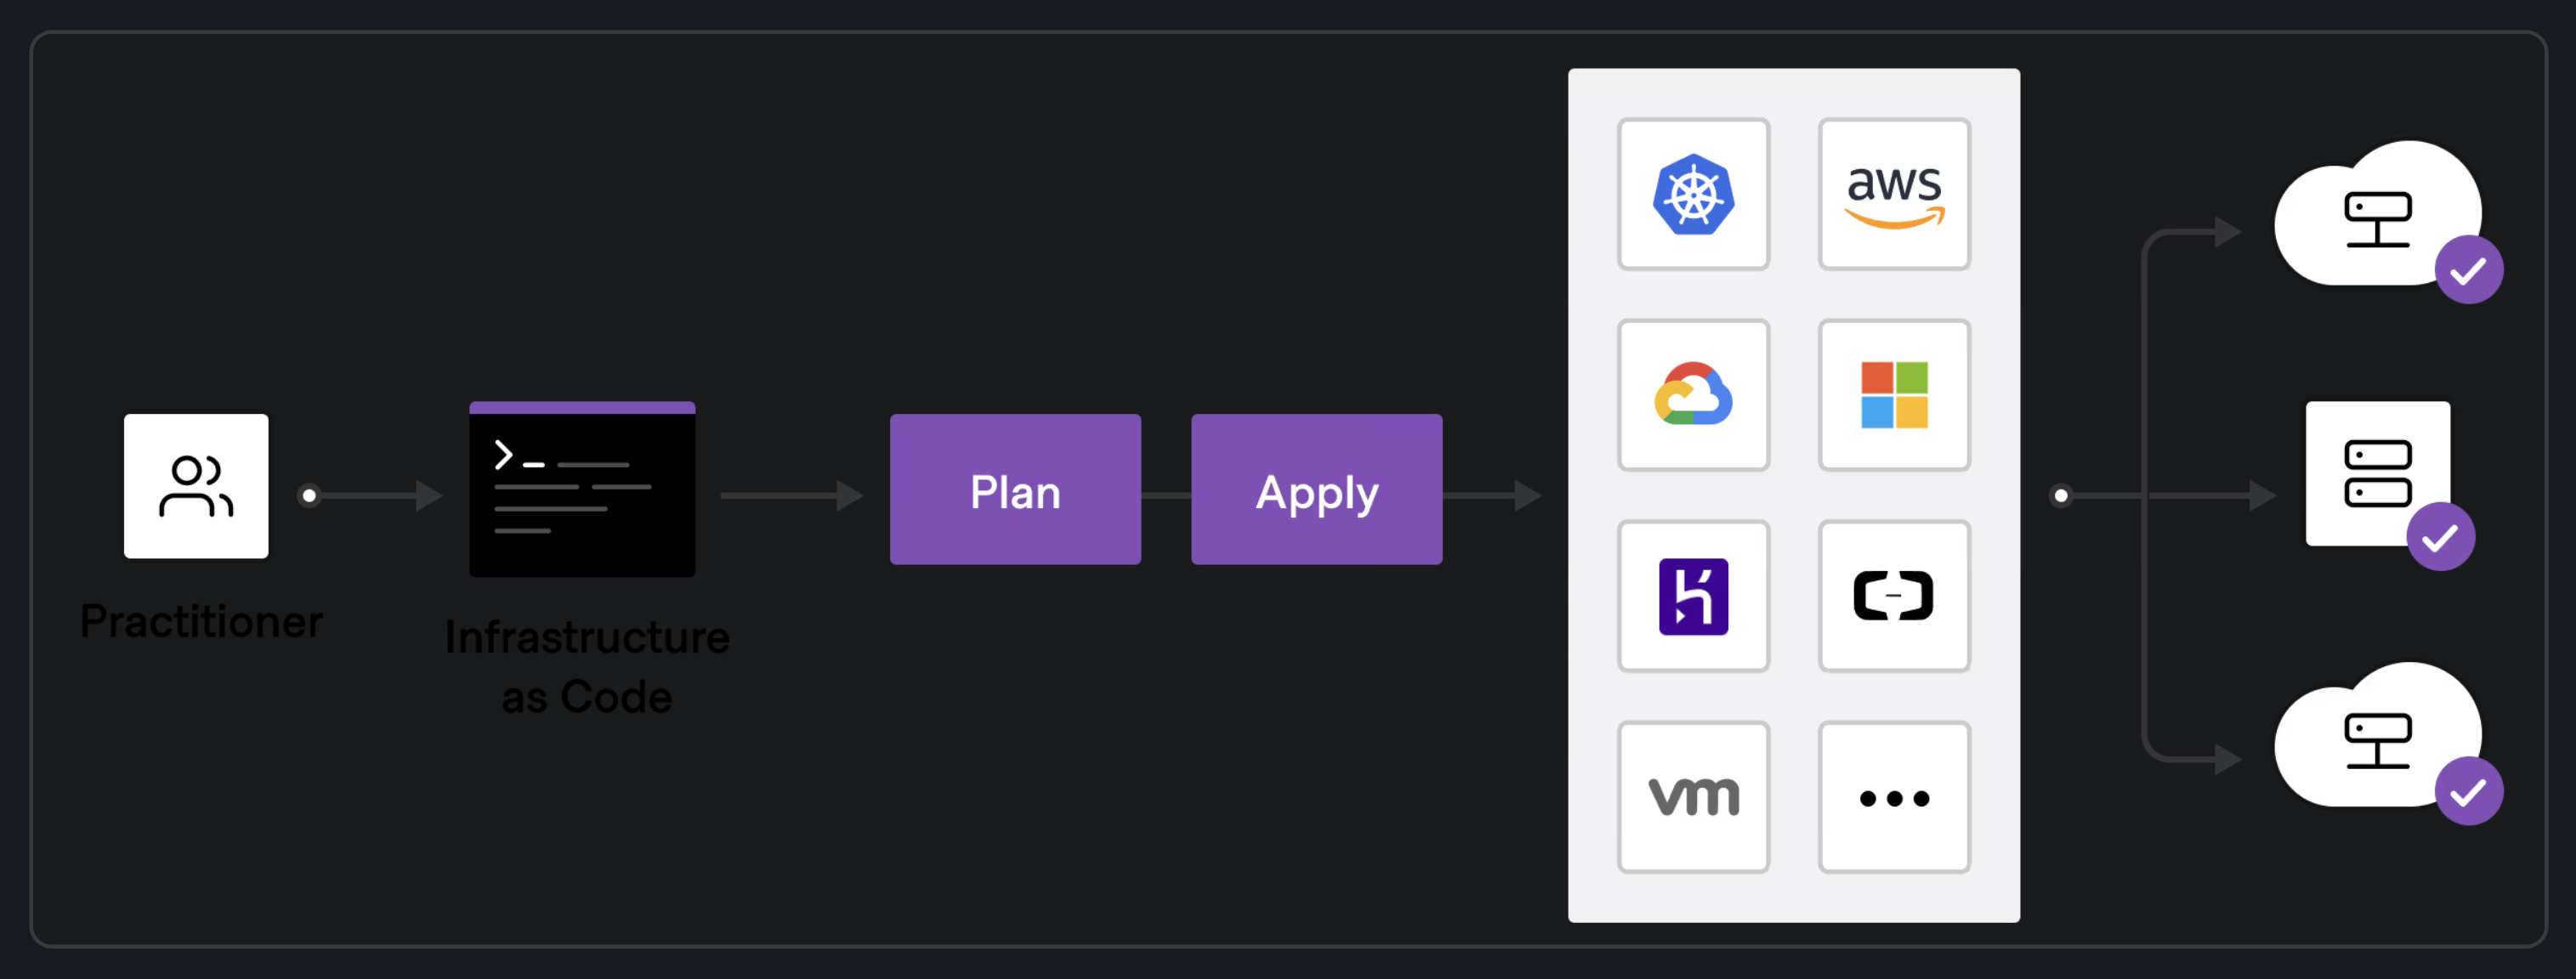Click the bottom cloud server icon

pyautogui.click(x=2377, y=736)
